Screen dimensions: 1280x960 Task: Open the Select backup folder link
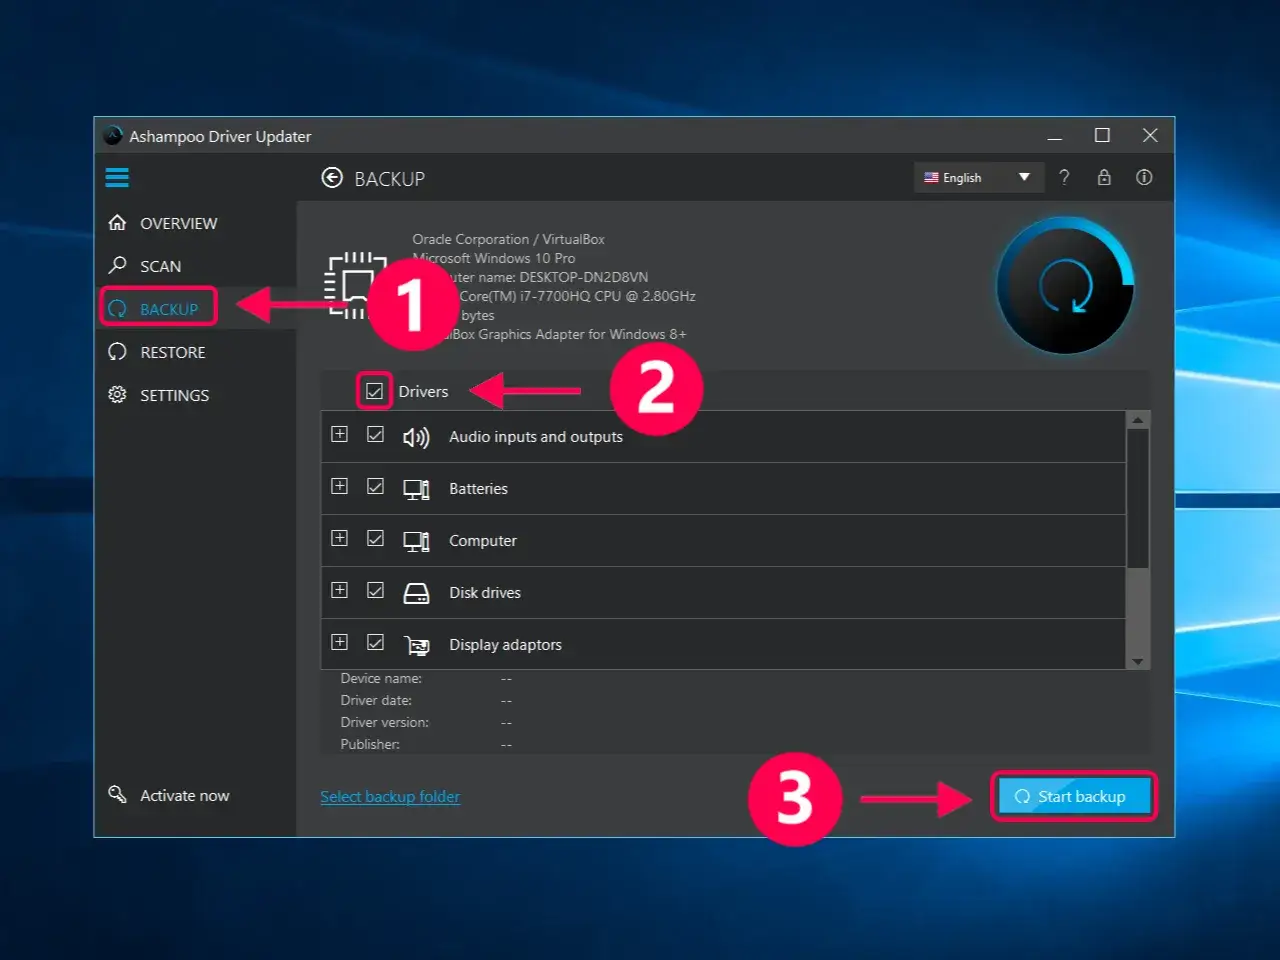[x=390, y=797]
